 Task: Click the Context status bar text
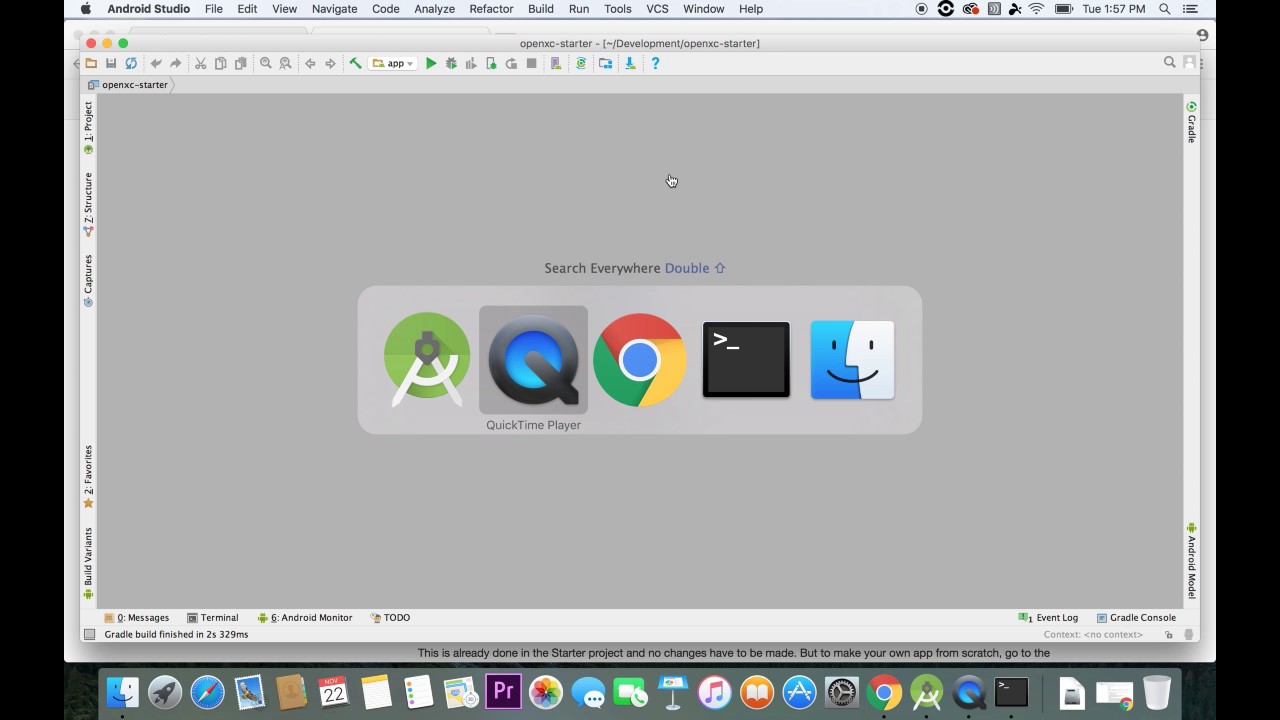click(x=1093, y=635)
